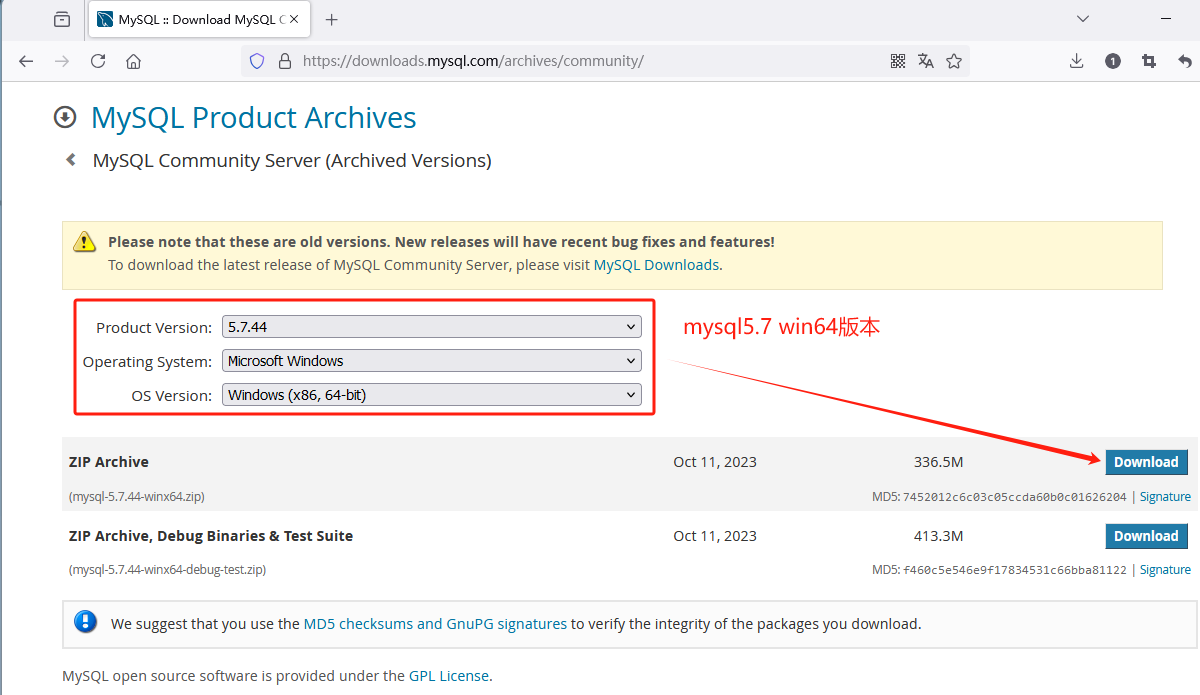
Task: Open the Product Version dropdown
Action: pyautogui.click(x=431, y=327)
